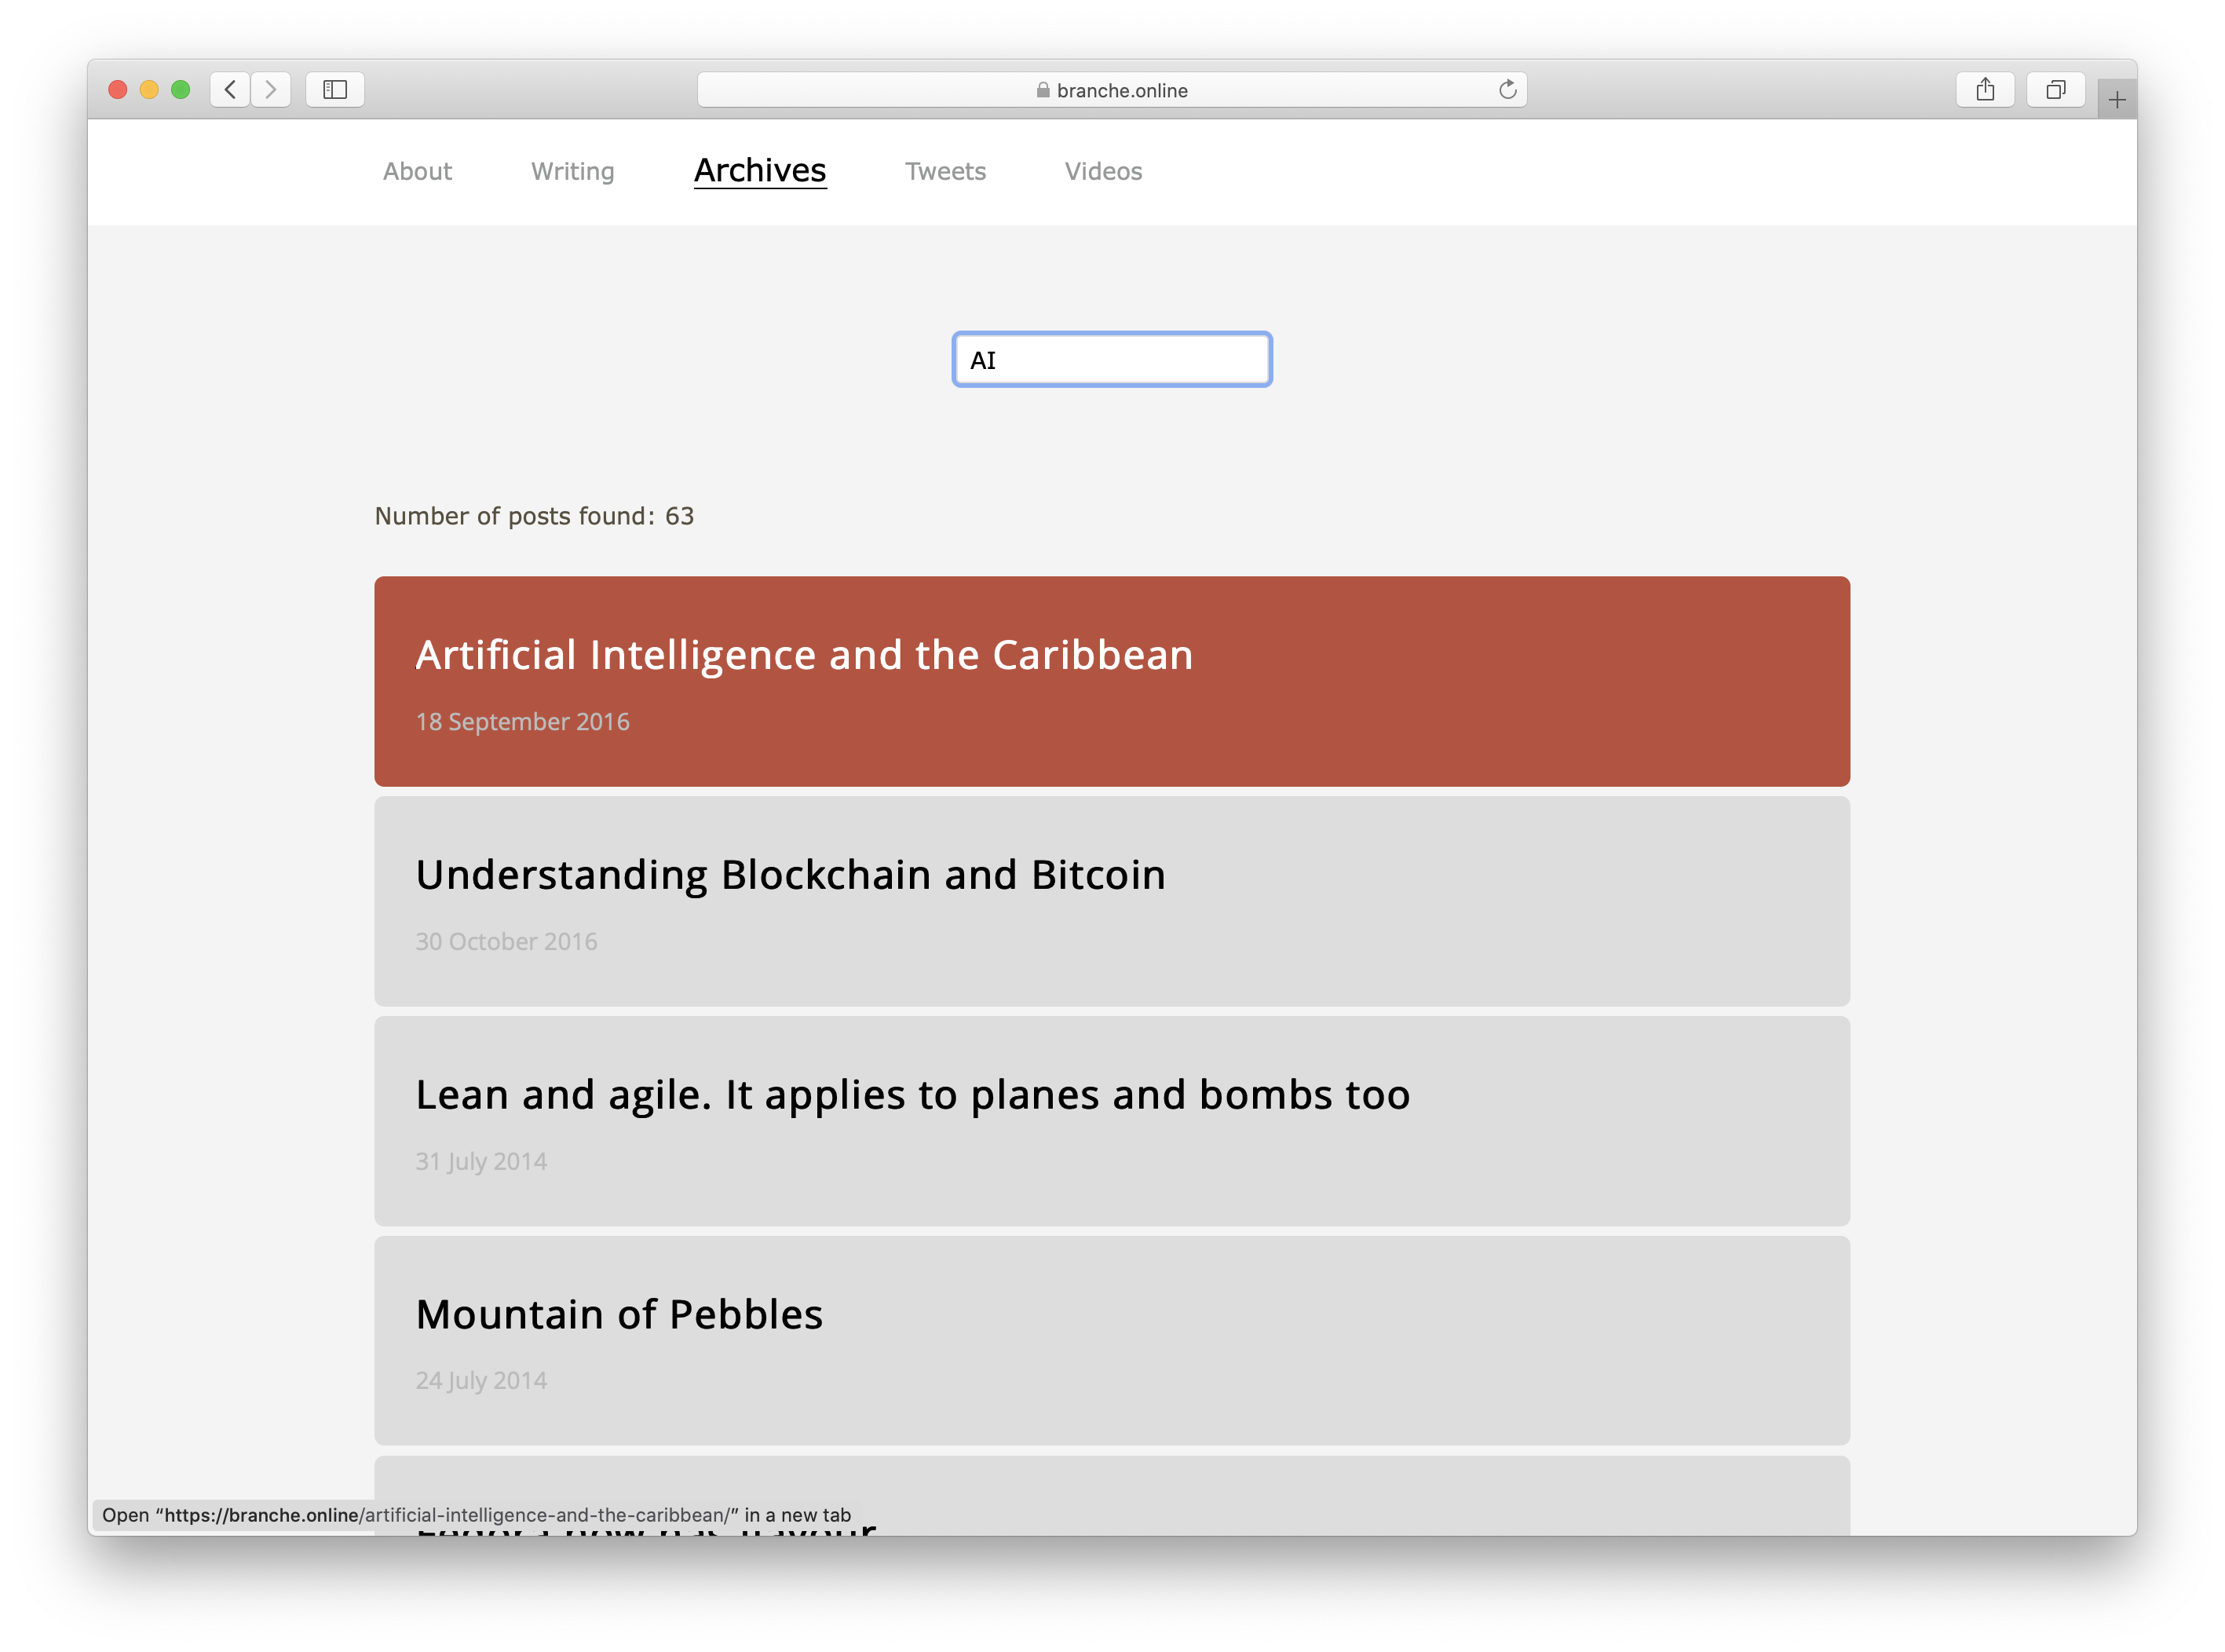This screenshot has width=2225, height=1652.
Task: Click the Safari forward navigation arrow
Action: point(271,90)
